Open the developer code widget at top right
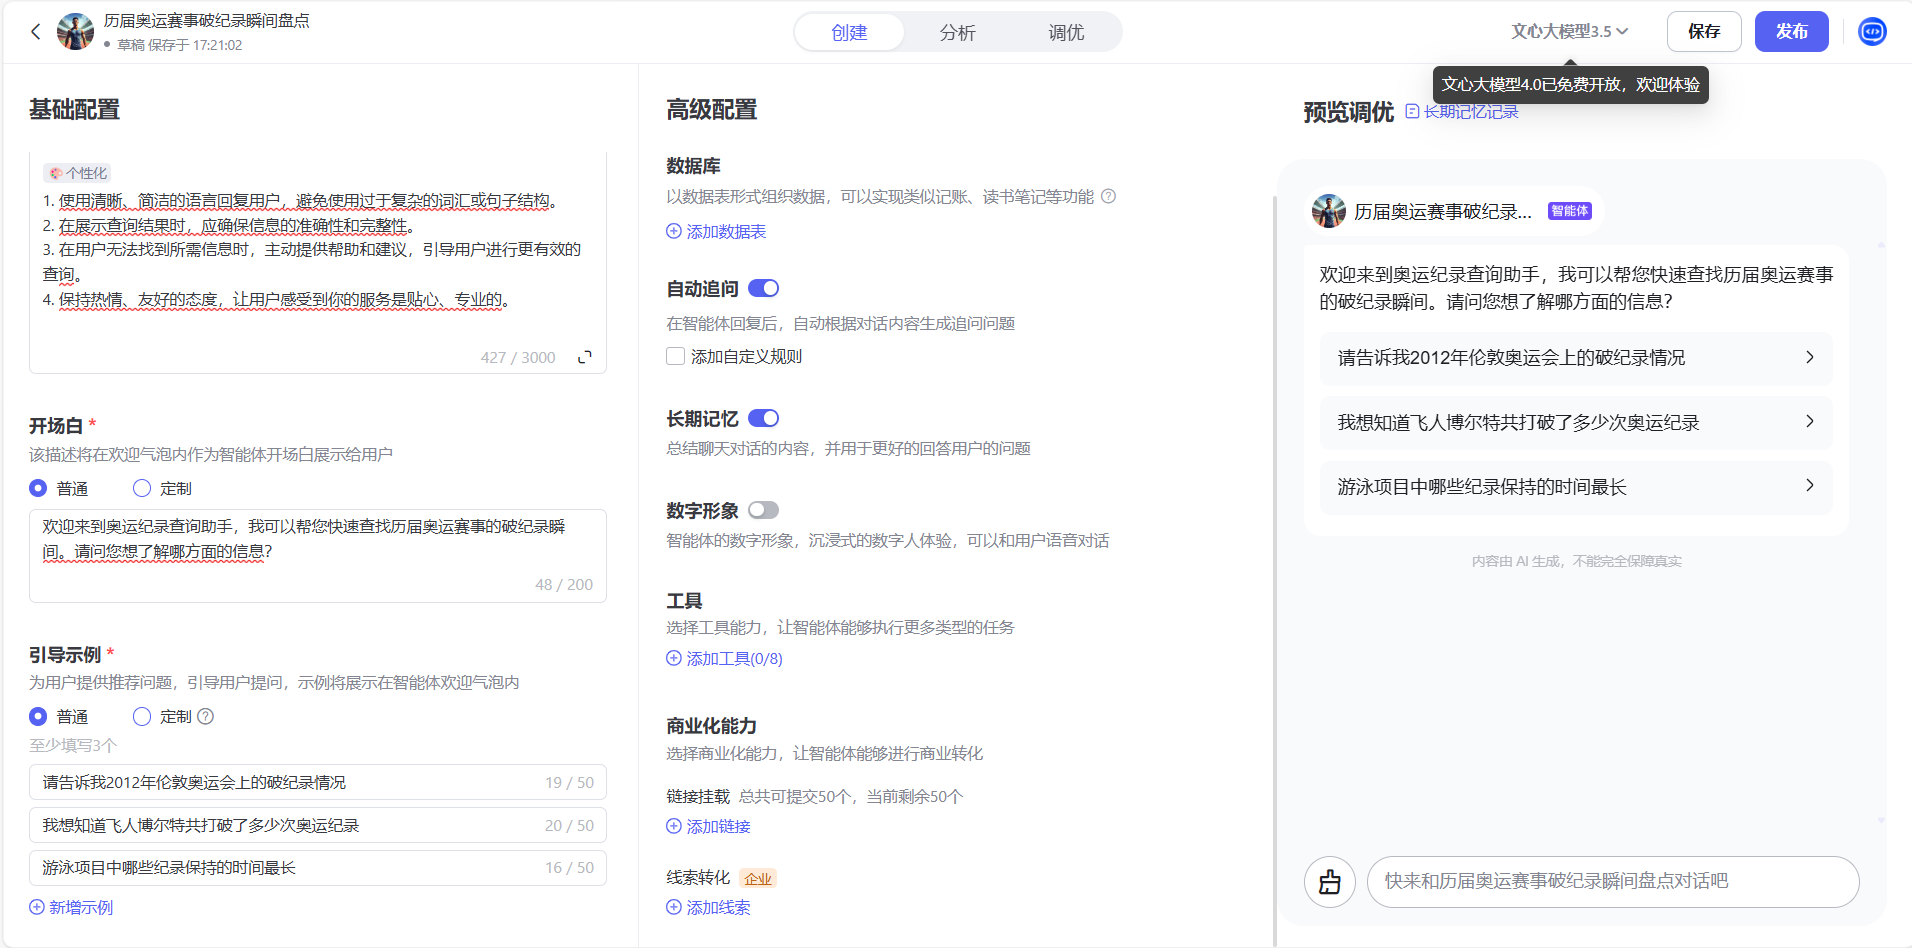 pos(1872,31)
